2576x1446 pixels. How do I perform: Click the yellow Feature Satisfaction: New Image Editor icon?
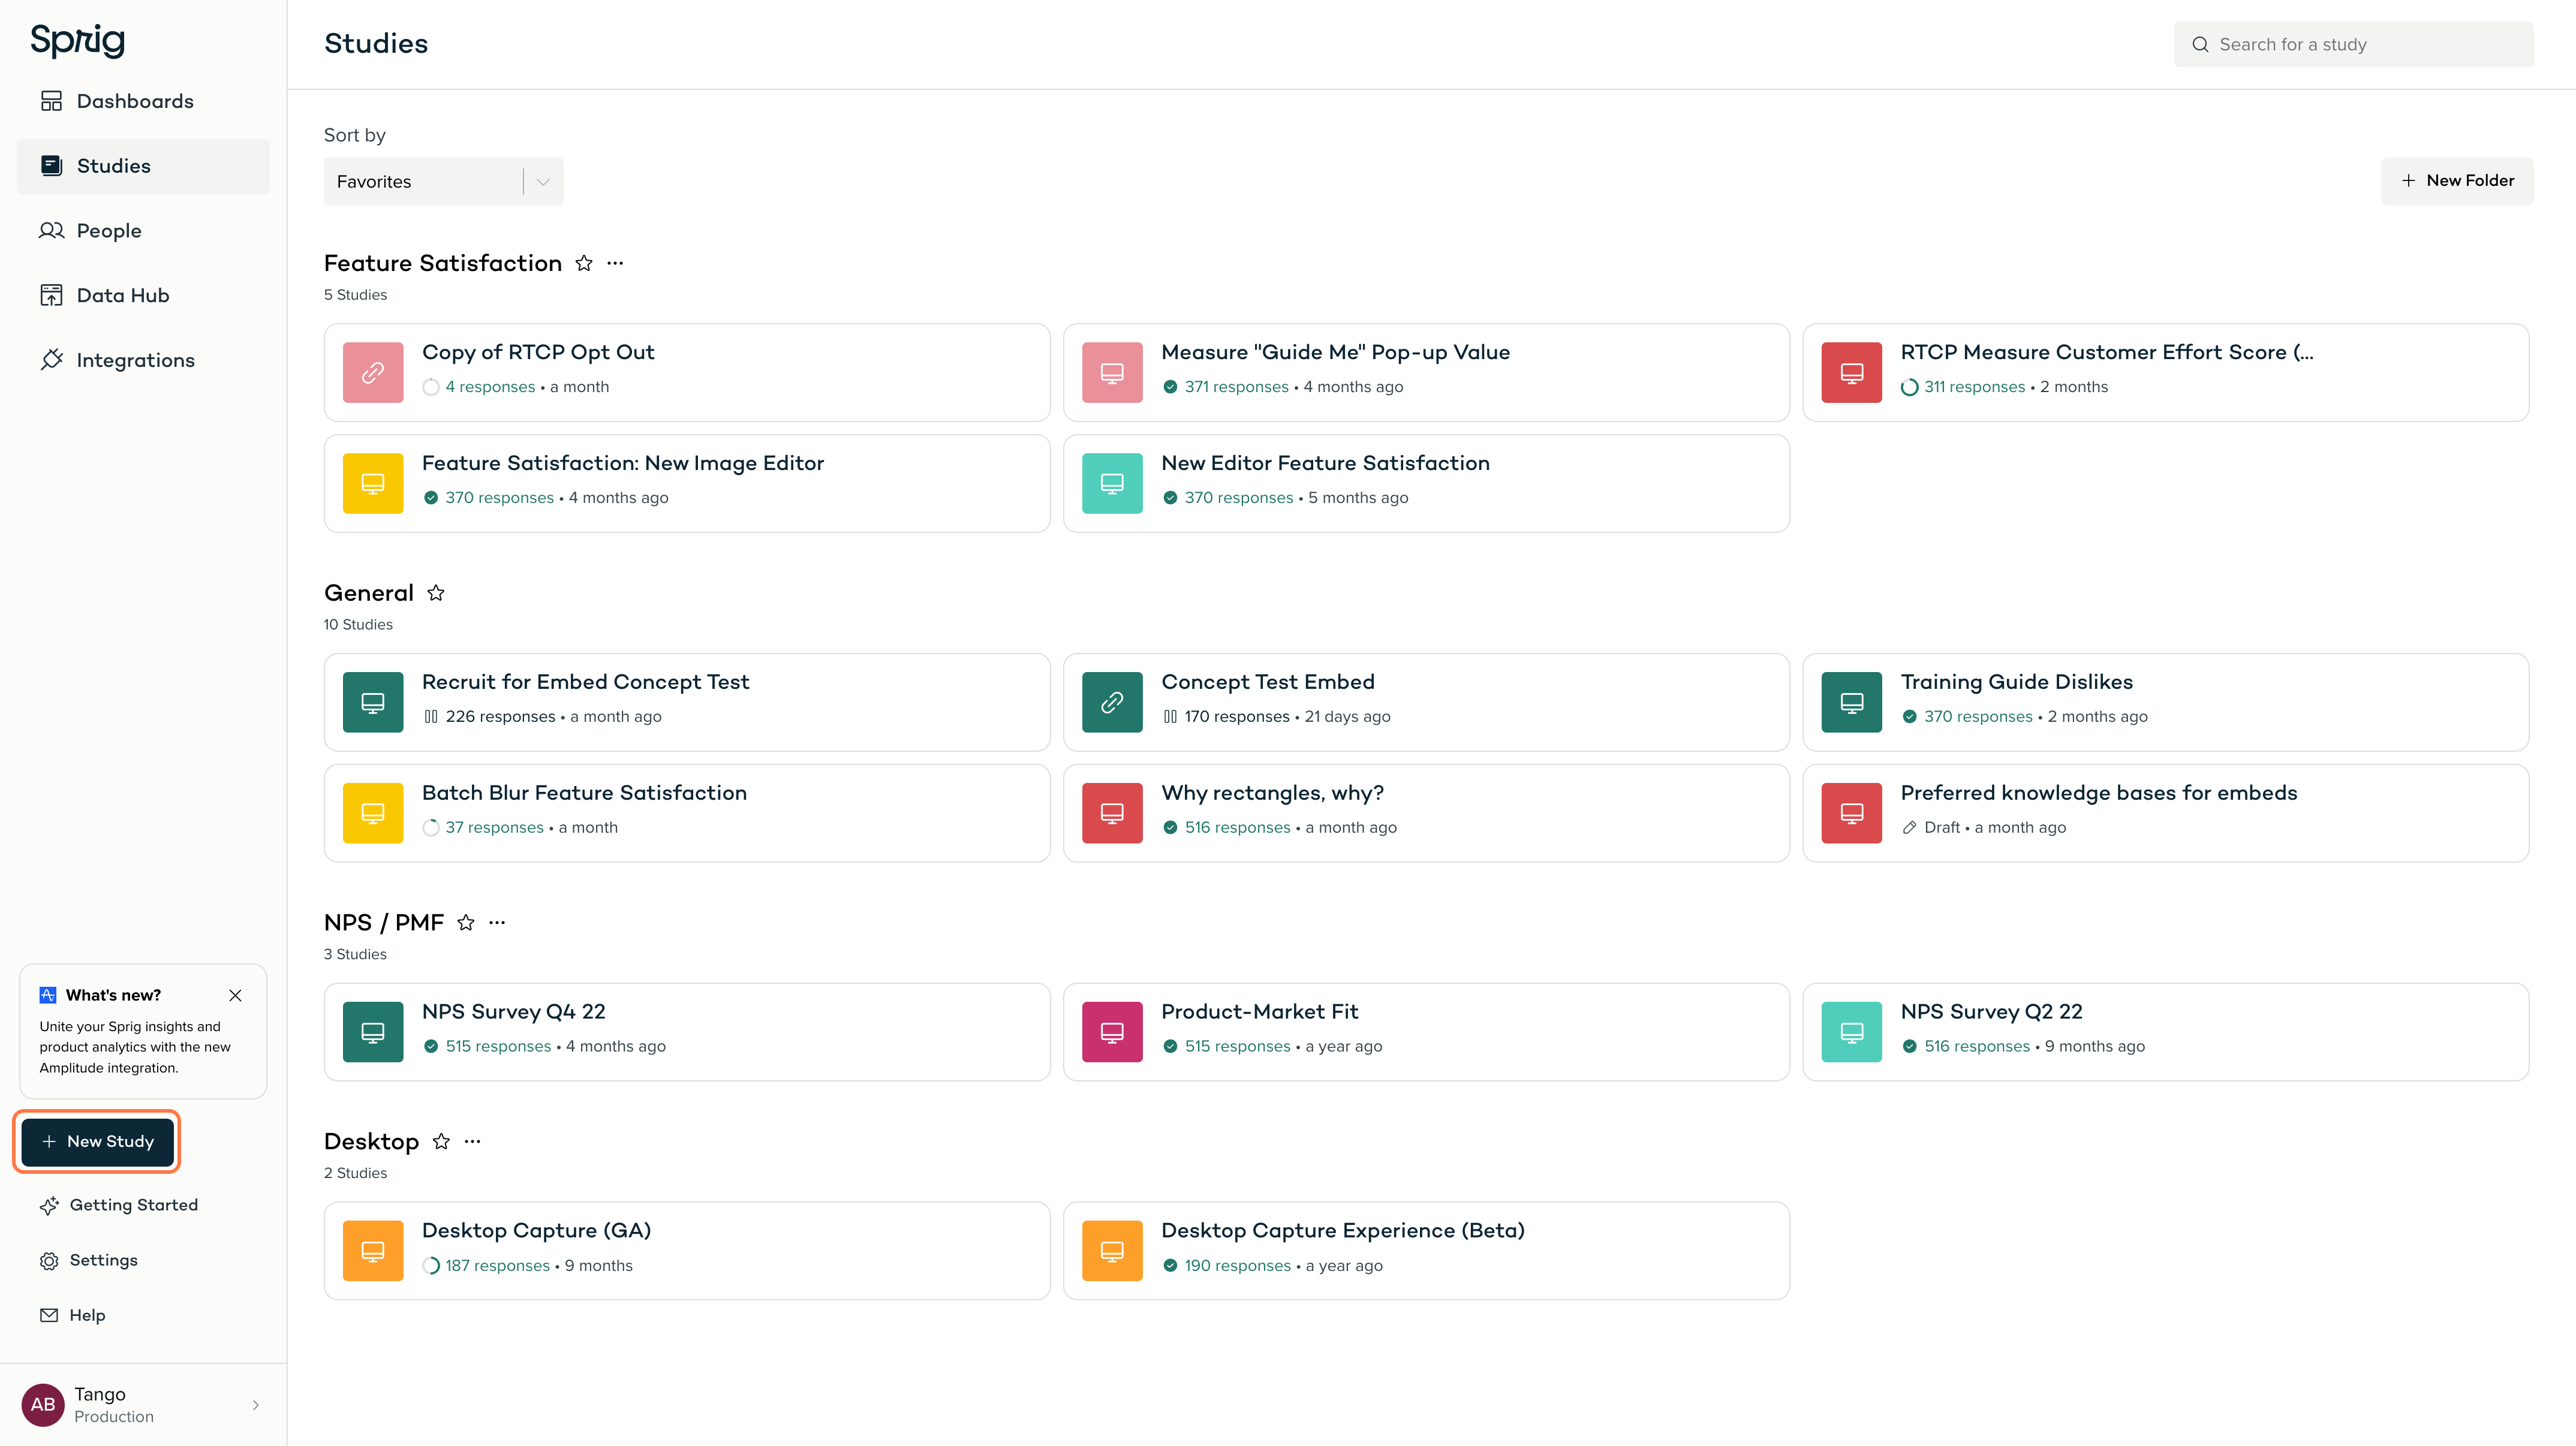(373, 483)
